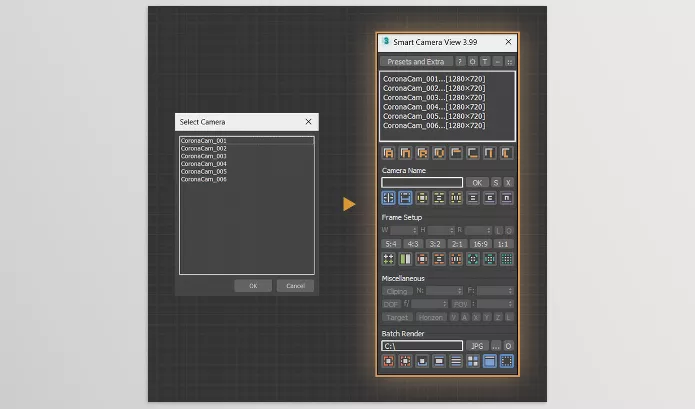This screenshot has height=409, width=695.
Task: Click the four-plus-signs icon in Frame Setup
Action: 388,259
